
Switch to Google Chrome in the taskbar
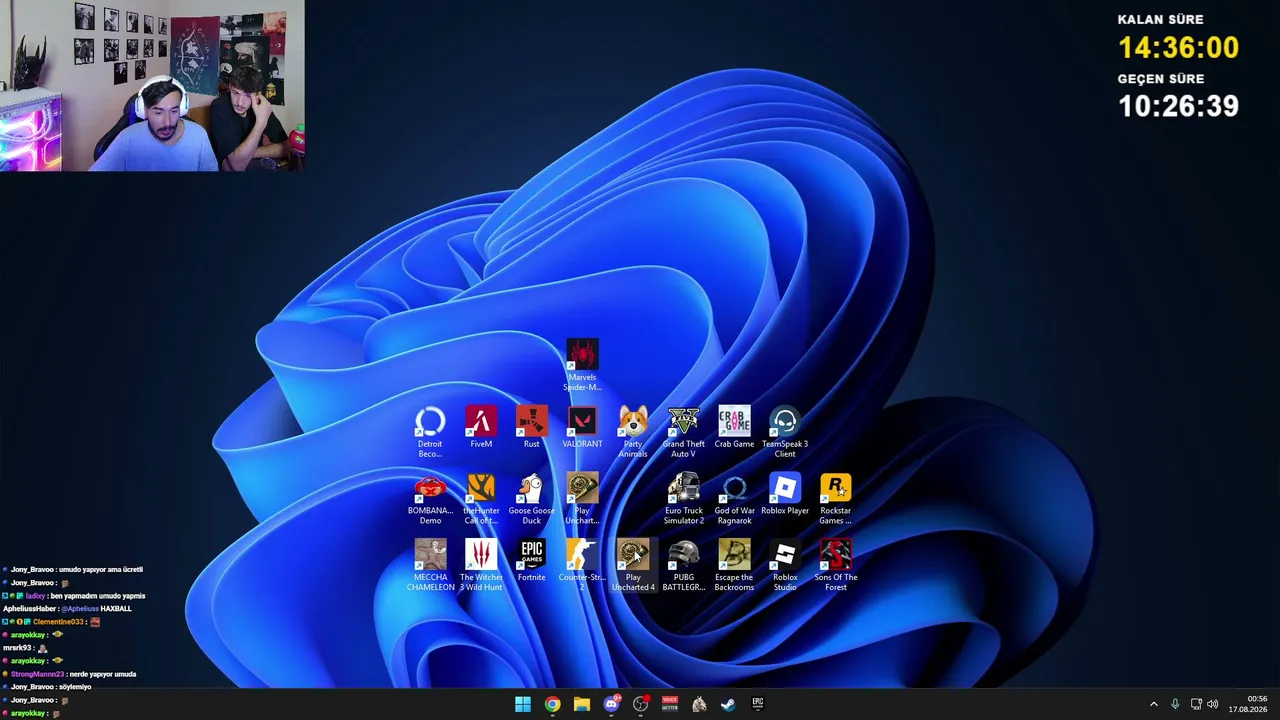coord(552,704)
